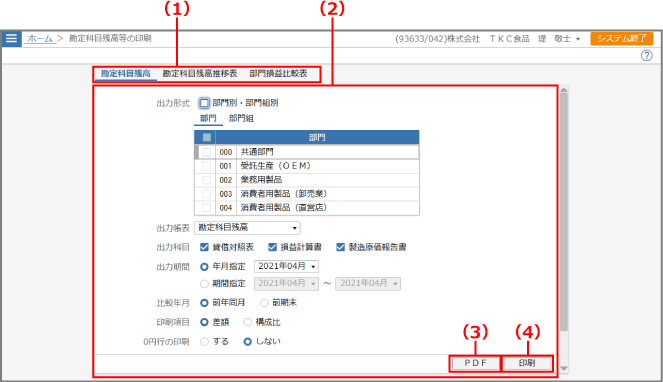Viewport: 663px width, 382px height.
Task: Go to the ホーム breadcrumb link
Action: (x=40, y=38)
